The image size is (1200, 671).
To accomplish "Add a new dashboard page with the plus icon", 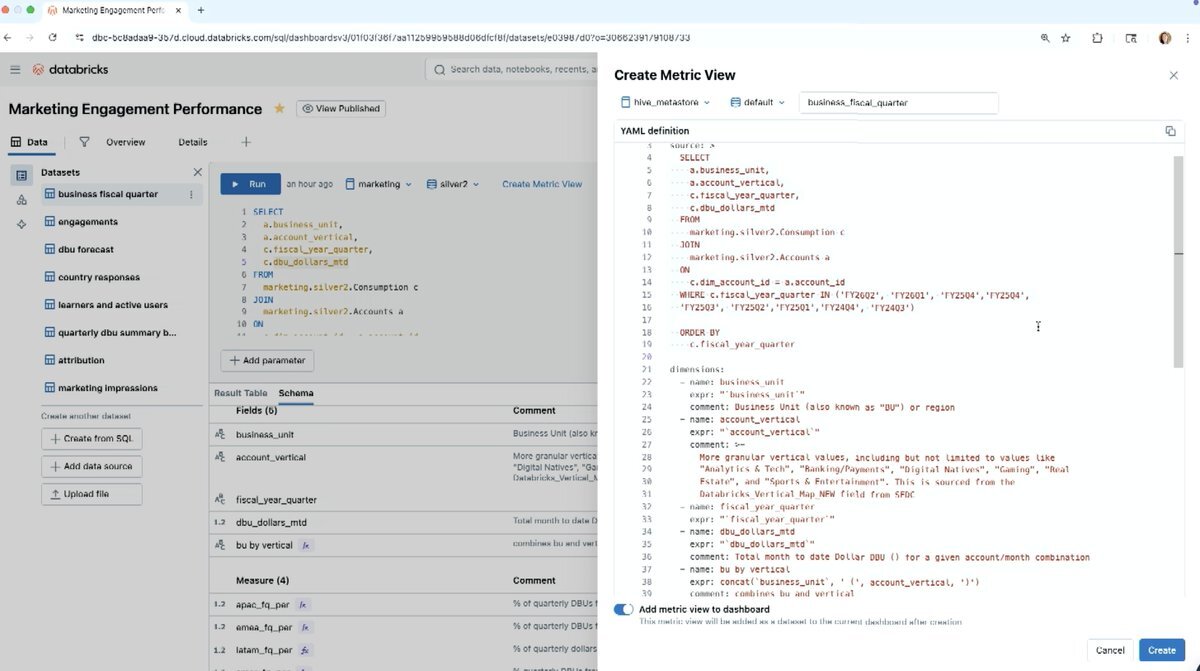I will pyautogui.click(x=246, y=142).
